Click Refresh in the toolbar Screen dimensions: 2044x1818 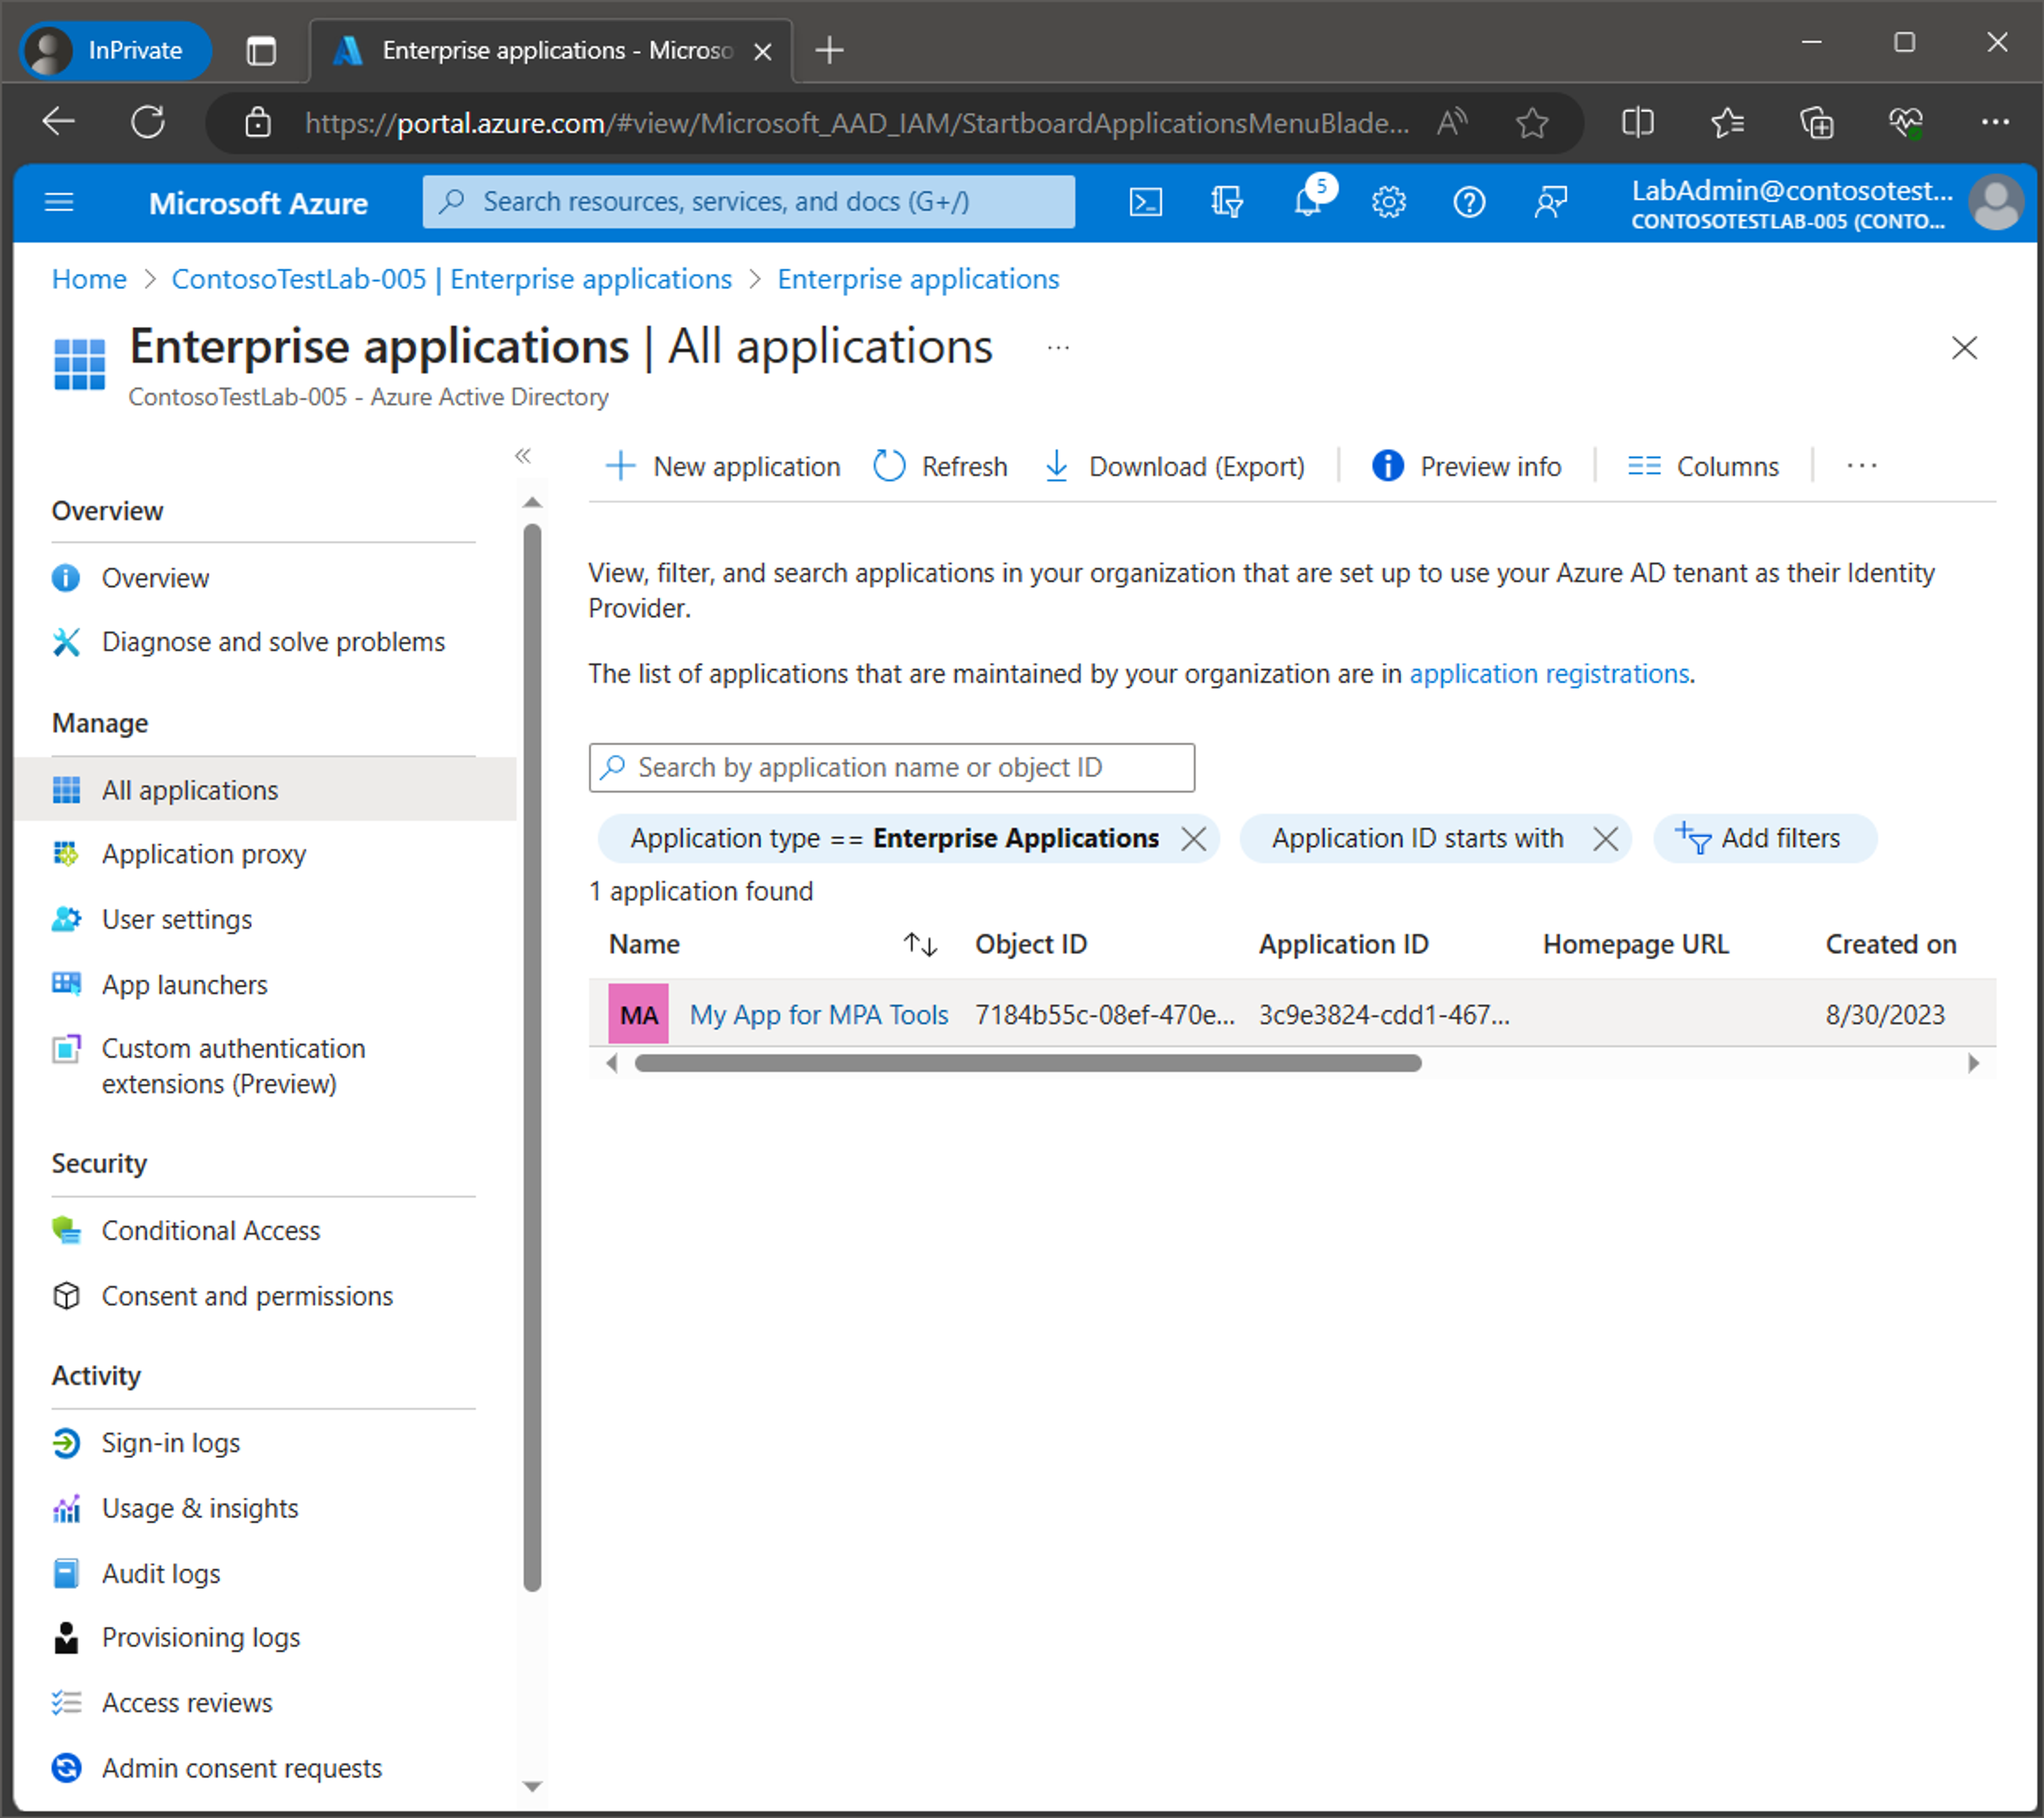pos(940,466)
